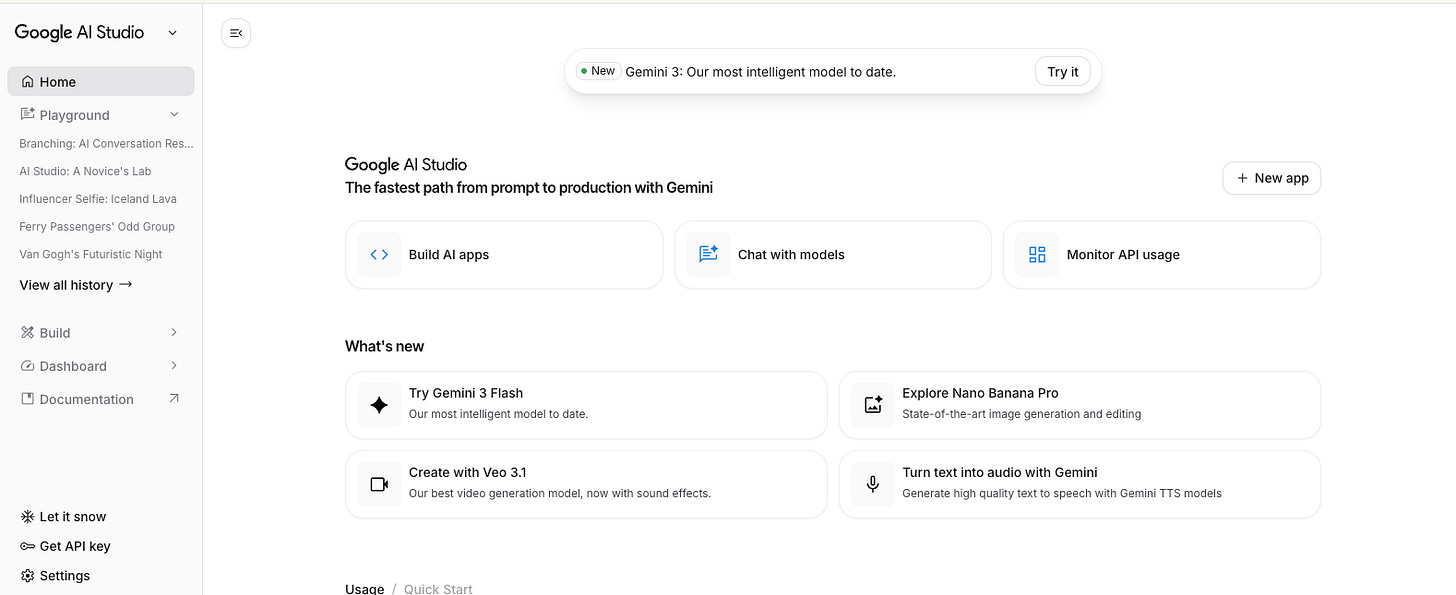Expand the Build section chevron
The width and height of the screenshot is (1456, 595).
click(174, 332)
